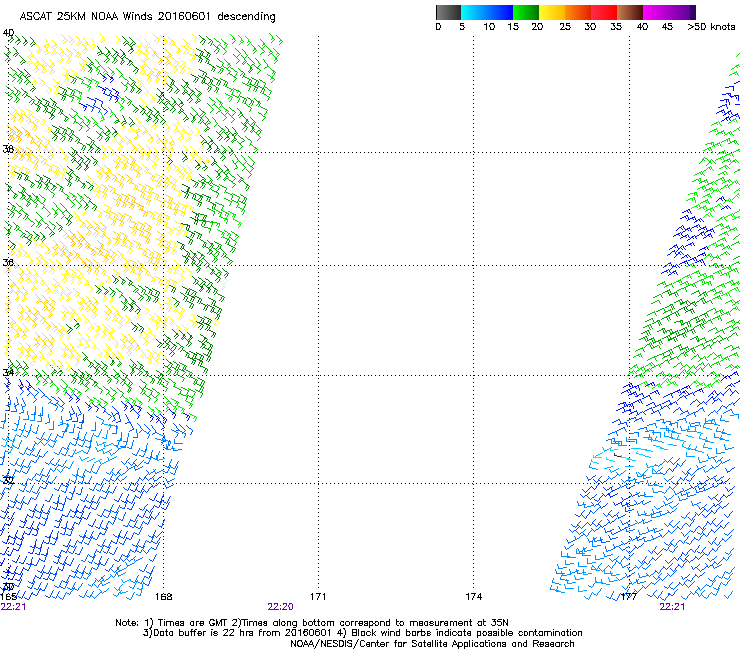Click the NOAA/NESDIS credit line
Image resolution: width=740 pixels, height=650 pixels.
[432, 644]
